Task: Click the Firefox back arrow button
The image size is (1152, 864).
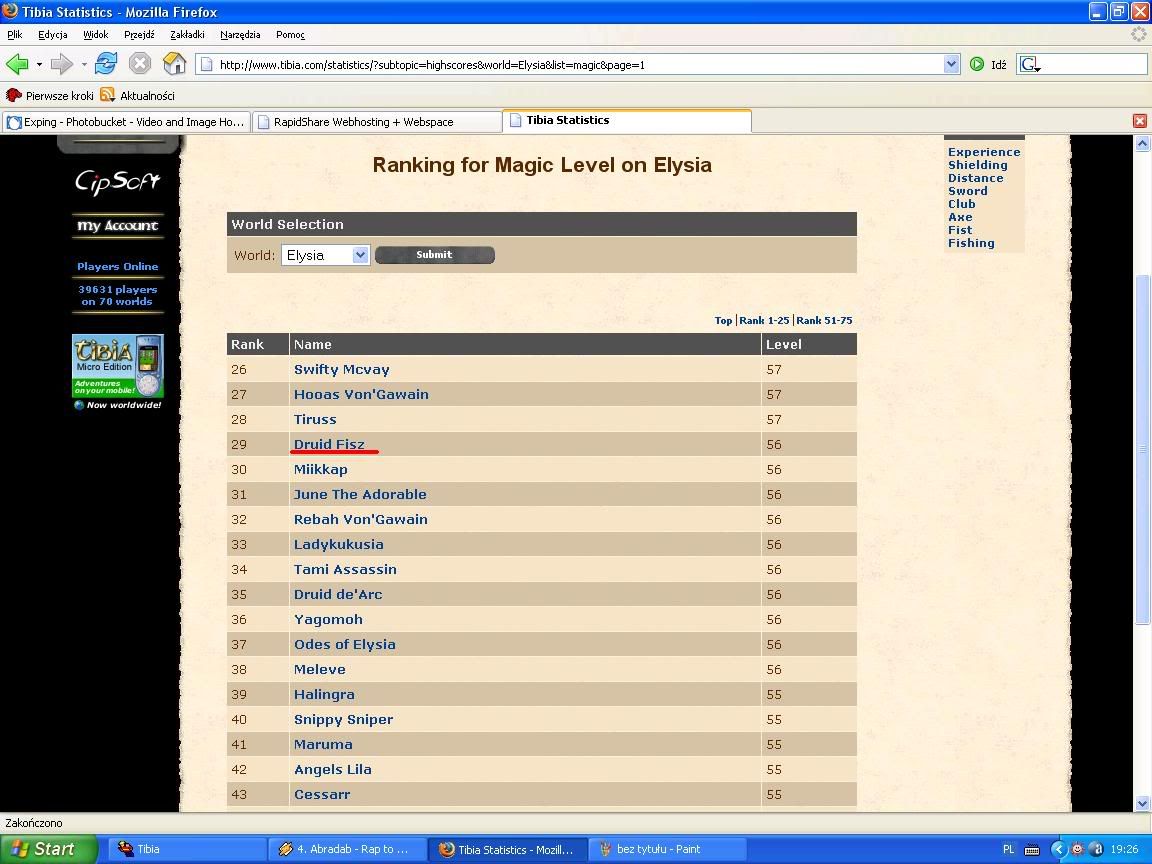Action: coord(17,64)
